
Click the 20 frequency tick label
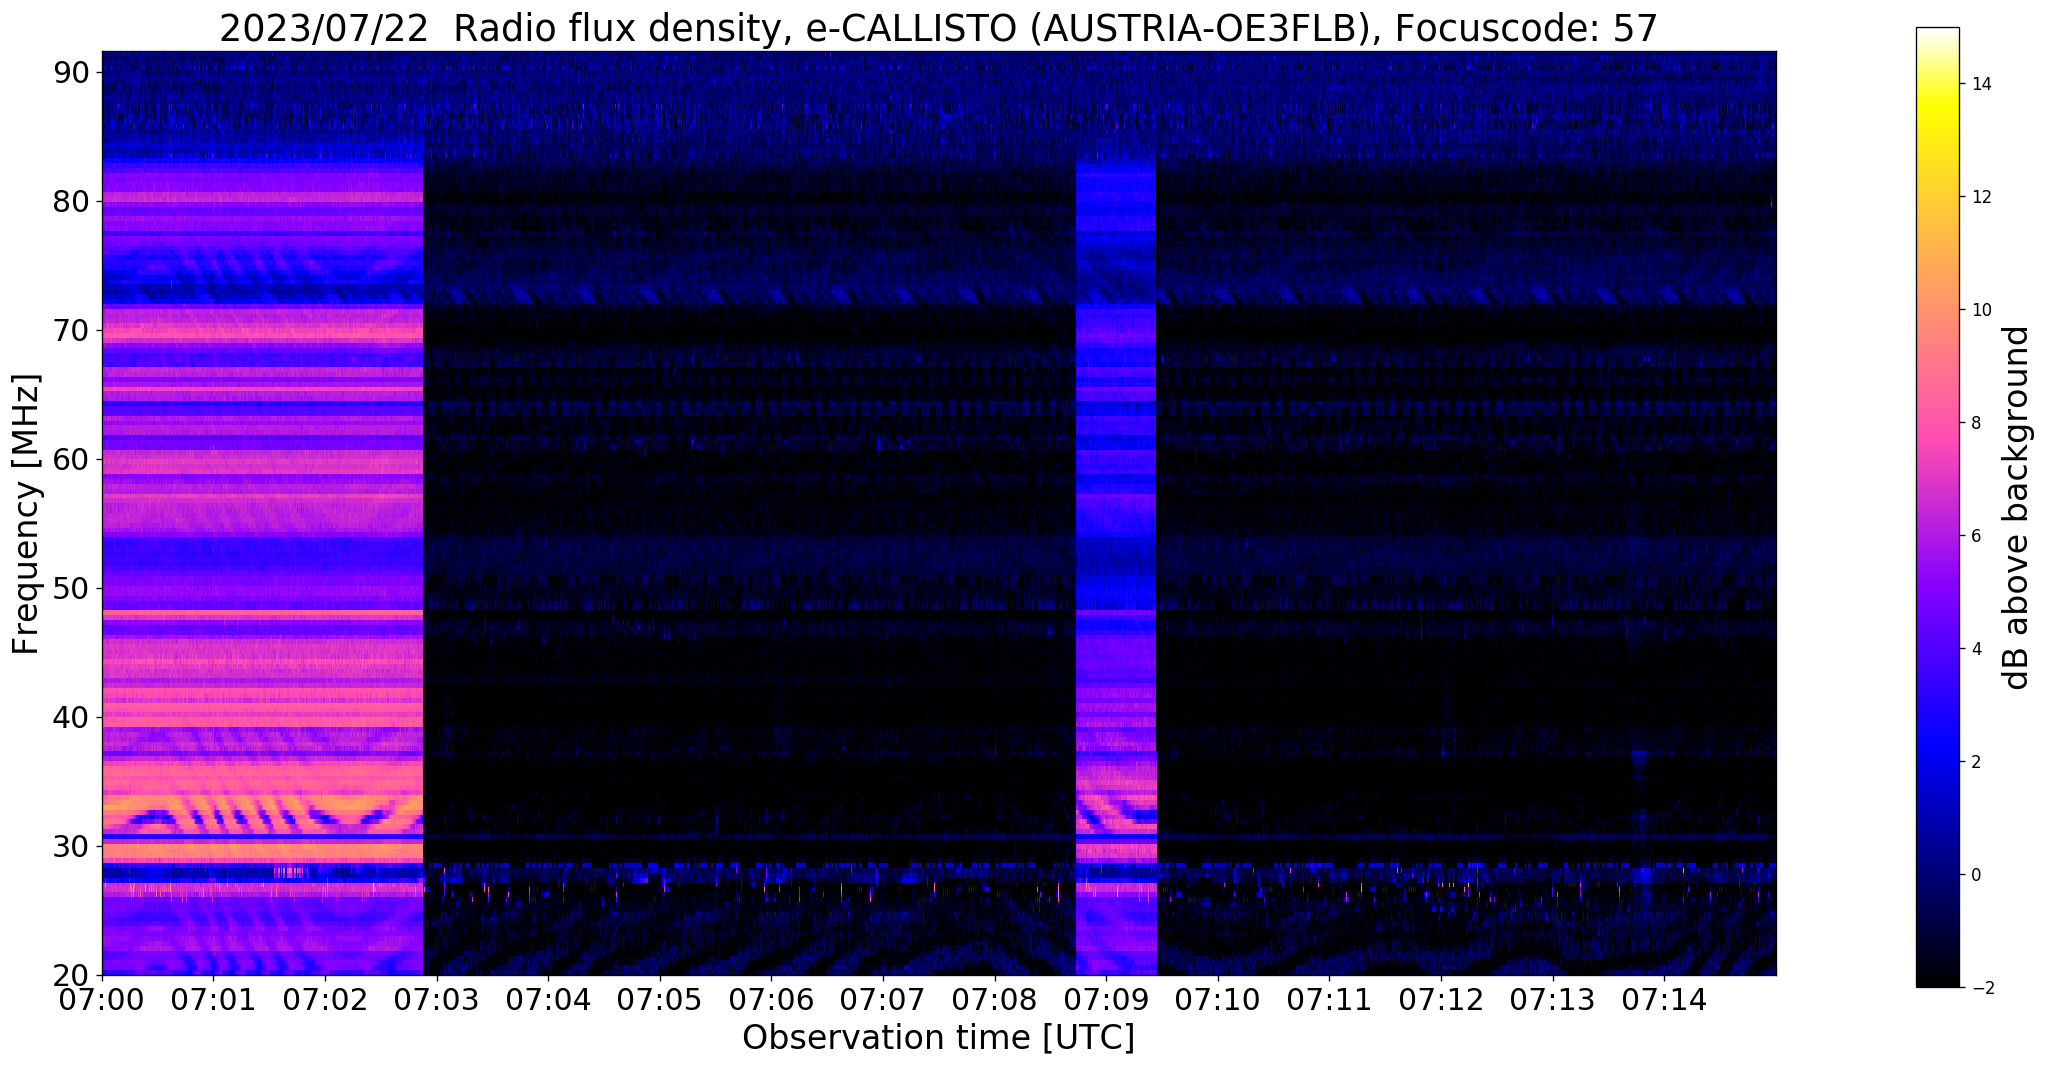pyautogui.click(x=70, y=975)
